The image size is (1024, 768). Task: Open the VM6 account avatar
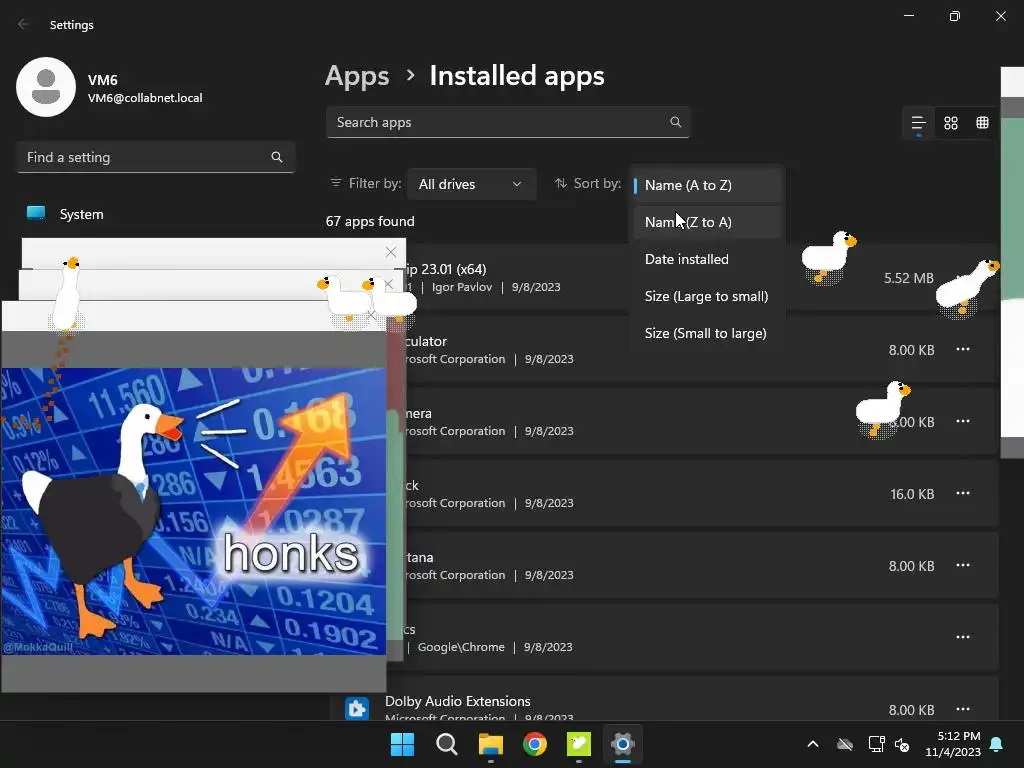pyautogui.click(x=46, y=87)
